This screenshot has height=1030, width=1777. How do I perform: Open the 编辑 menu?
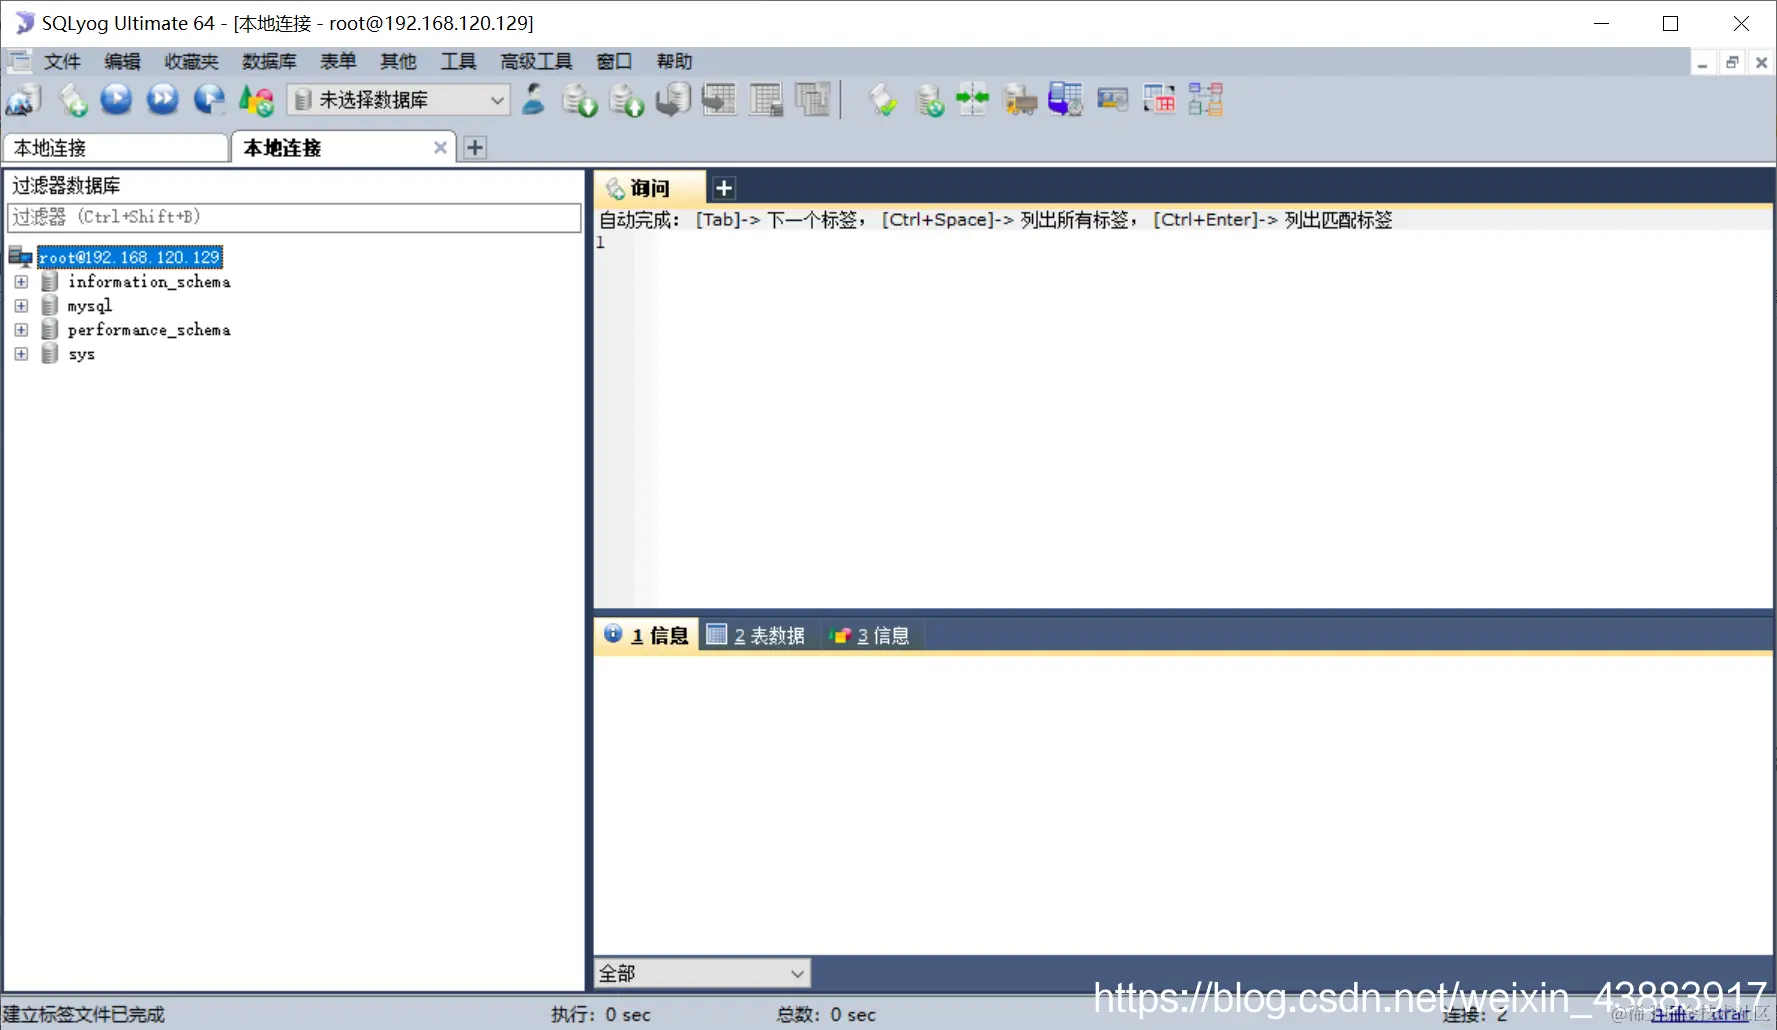[122, 62]
